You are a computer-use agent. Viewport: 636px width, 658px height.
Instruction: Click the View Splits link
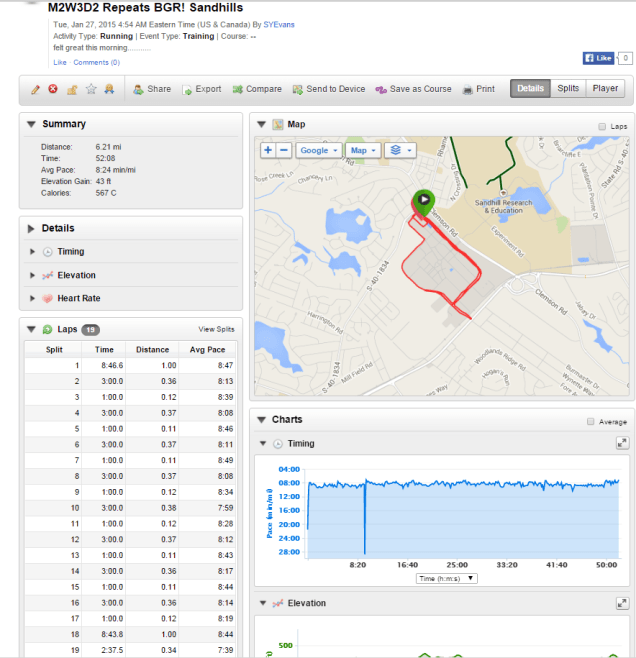pos(216,329)
